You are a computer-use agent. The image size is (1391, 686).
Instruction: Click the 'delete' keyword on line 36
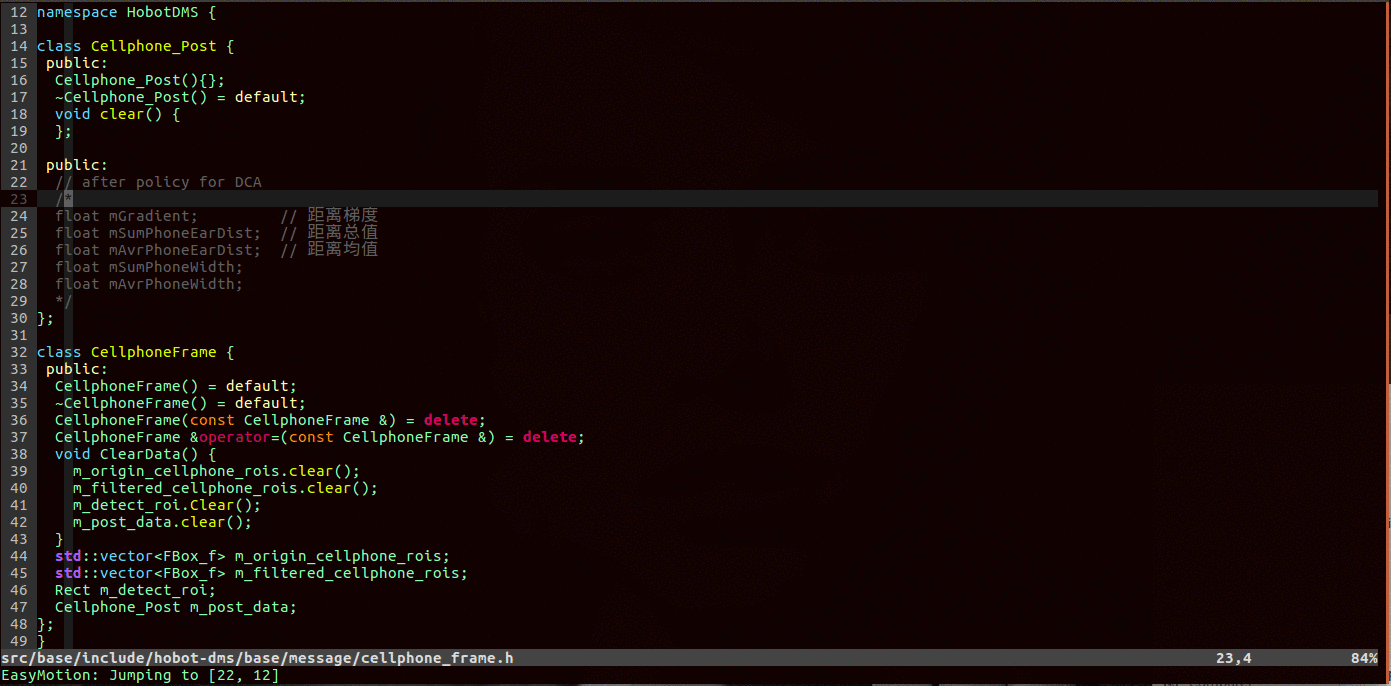coord(451,421)
